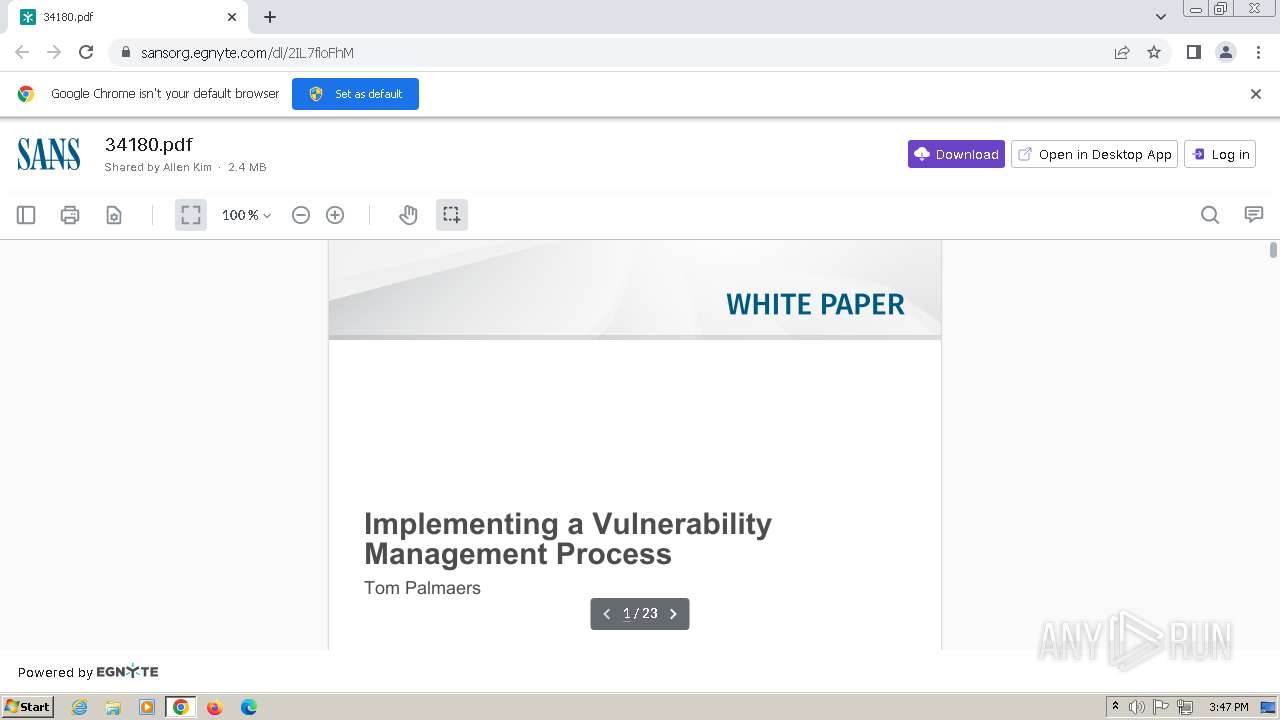Reload the current page
The image size is (1280, 720).
click(x=86, y=52)
